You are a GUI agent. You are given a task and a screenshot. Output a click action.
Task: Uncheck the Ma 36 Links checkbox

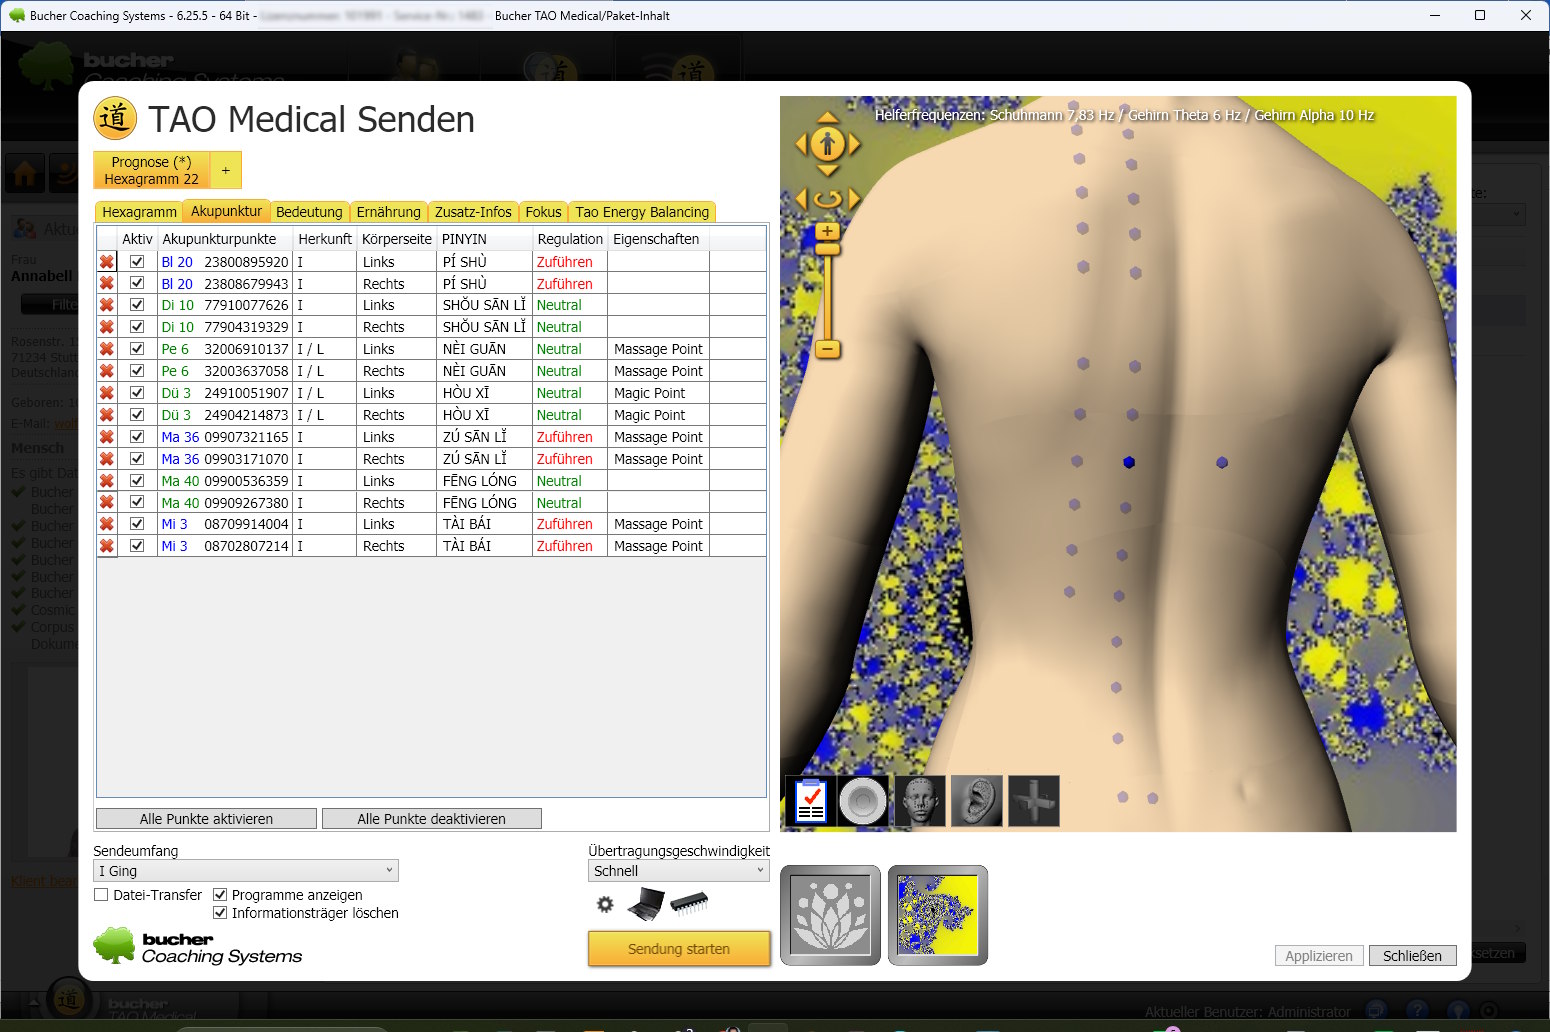[x=137, y=437]
